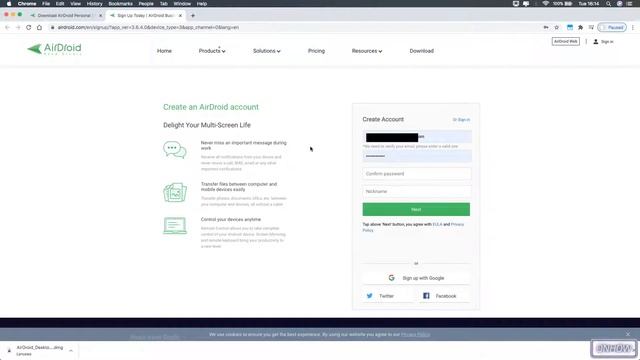This screenshot has width=640, height=360.
Task: Open the browser home page
Action: 39,27
